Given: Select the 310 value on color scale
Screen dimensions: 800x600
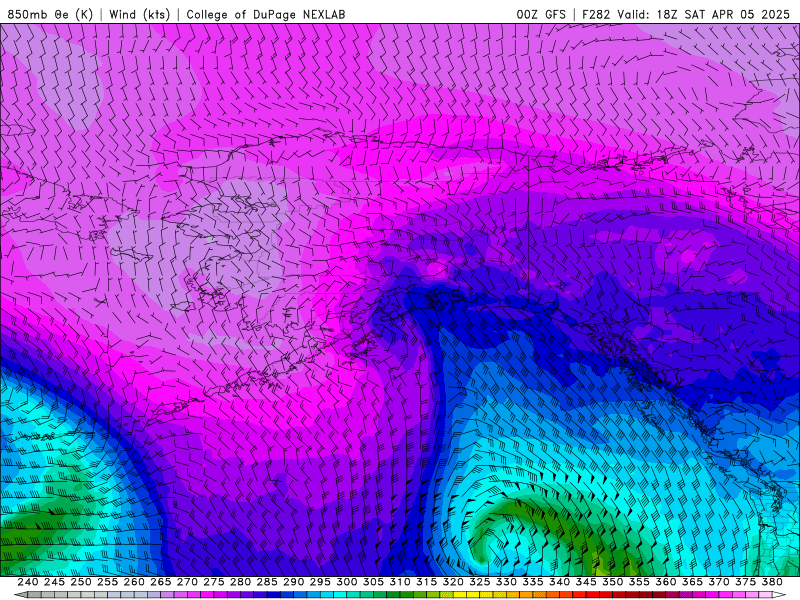Looking at the screenshot, I should [x=399, y=582].
